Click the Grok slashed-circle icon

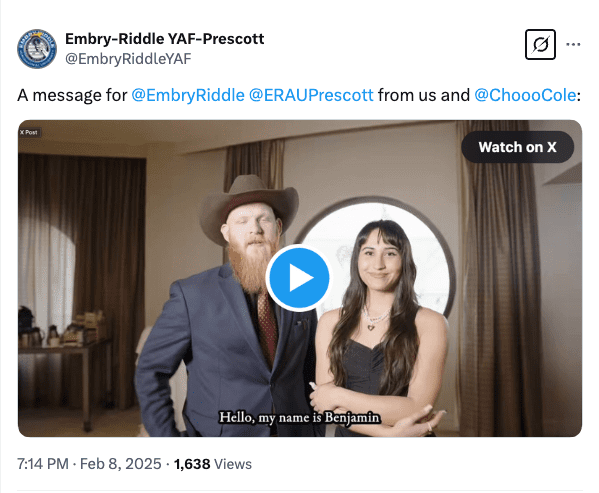tap(540, 45)
